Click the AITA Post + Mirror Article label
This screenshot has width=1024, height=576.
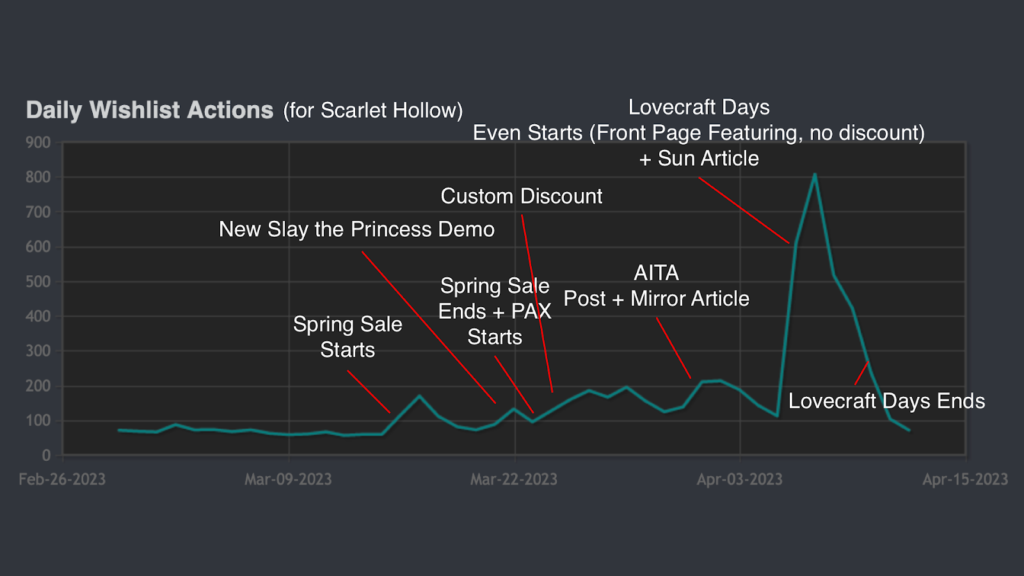pyautogui.click(x=656, y=285)
